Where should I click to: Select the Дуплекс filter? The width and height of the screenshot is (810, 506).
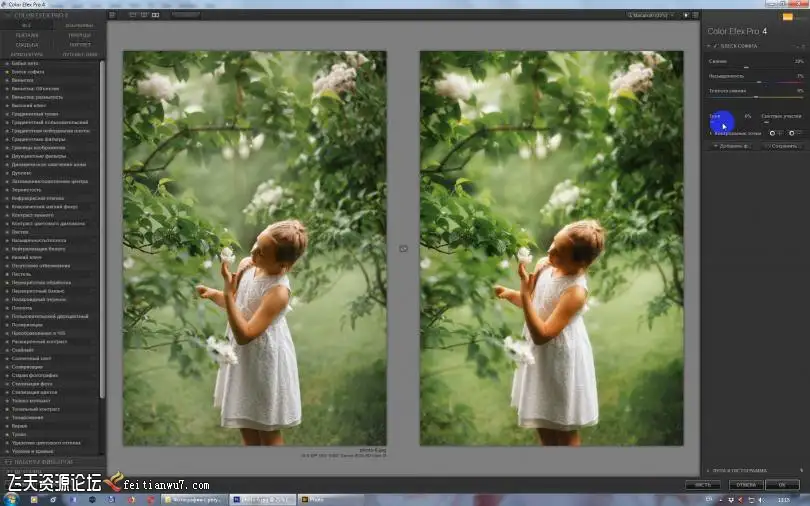(x=21, y=173)
